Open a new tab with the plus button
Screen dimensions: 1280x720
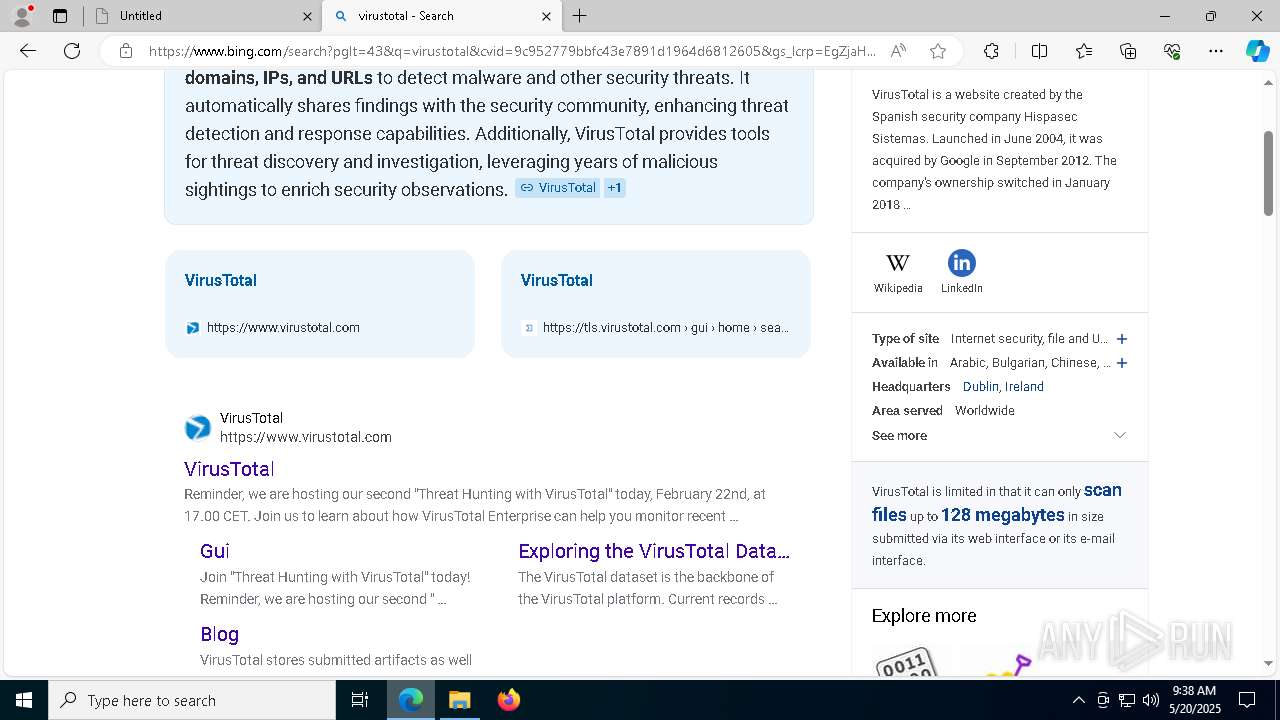580,16
